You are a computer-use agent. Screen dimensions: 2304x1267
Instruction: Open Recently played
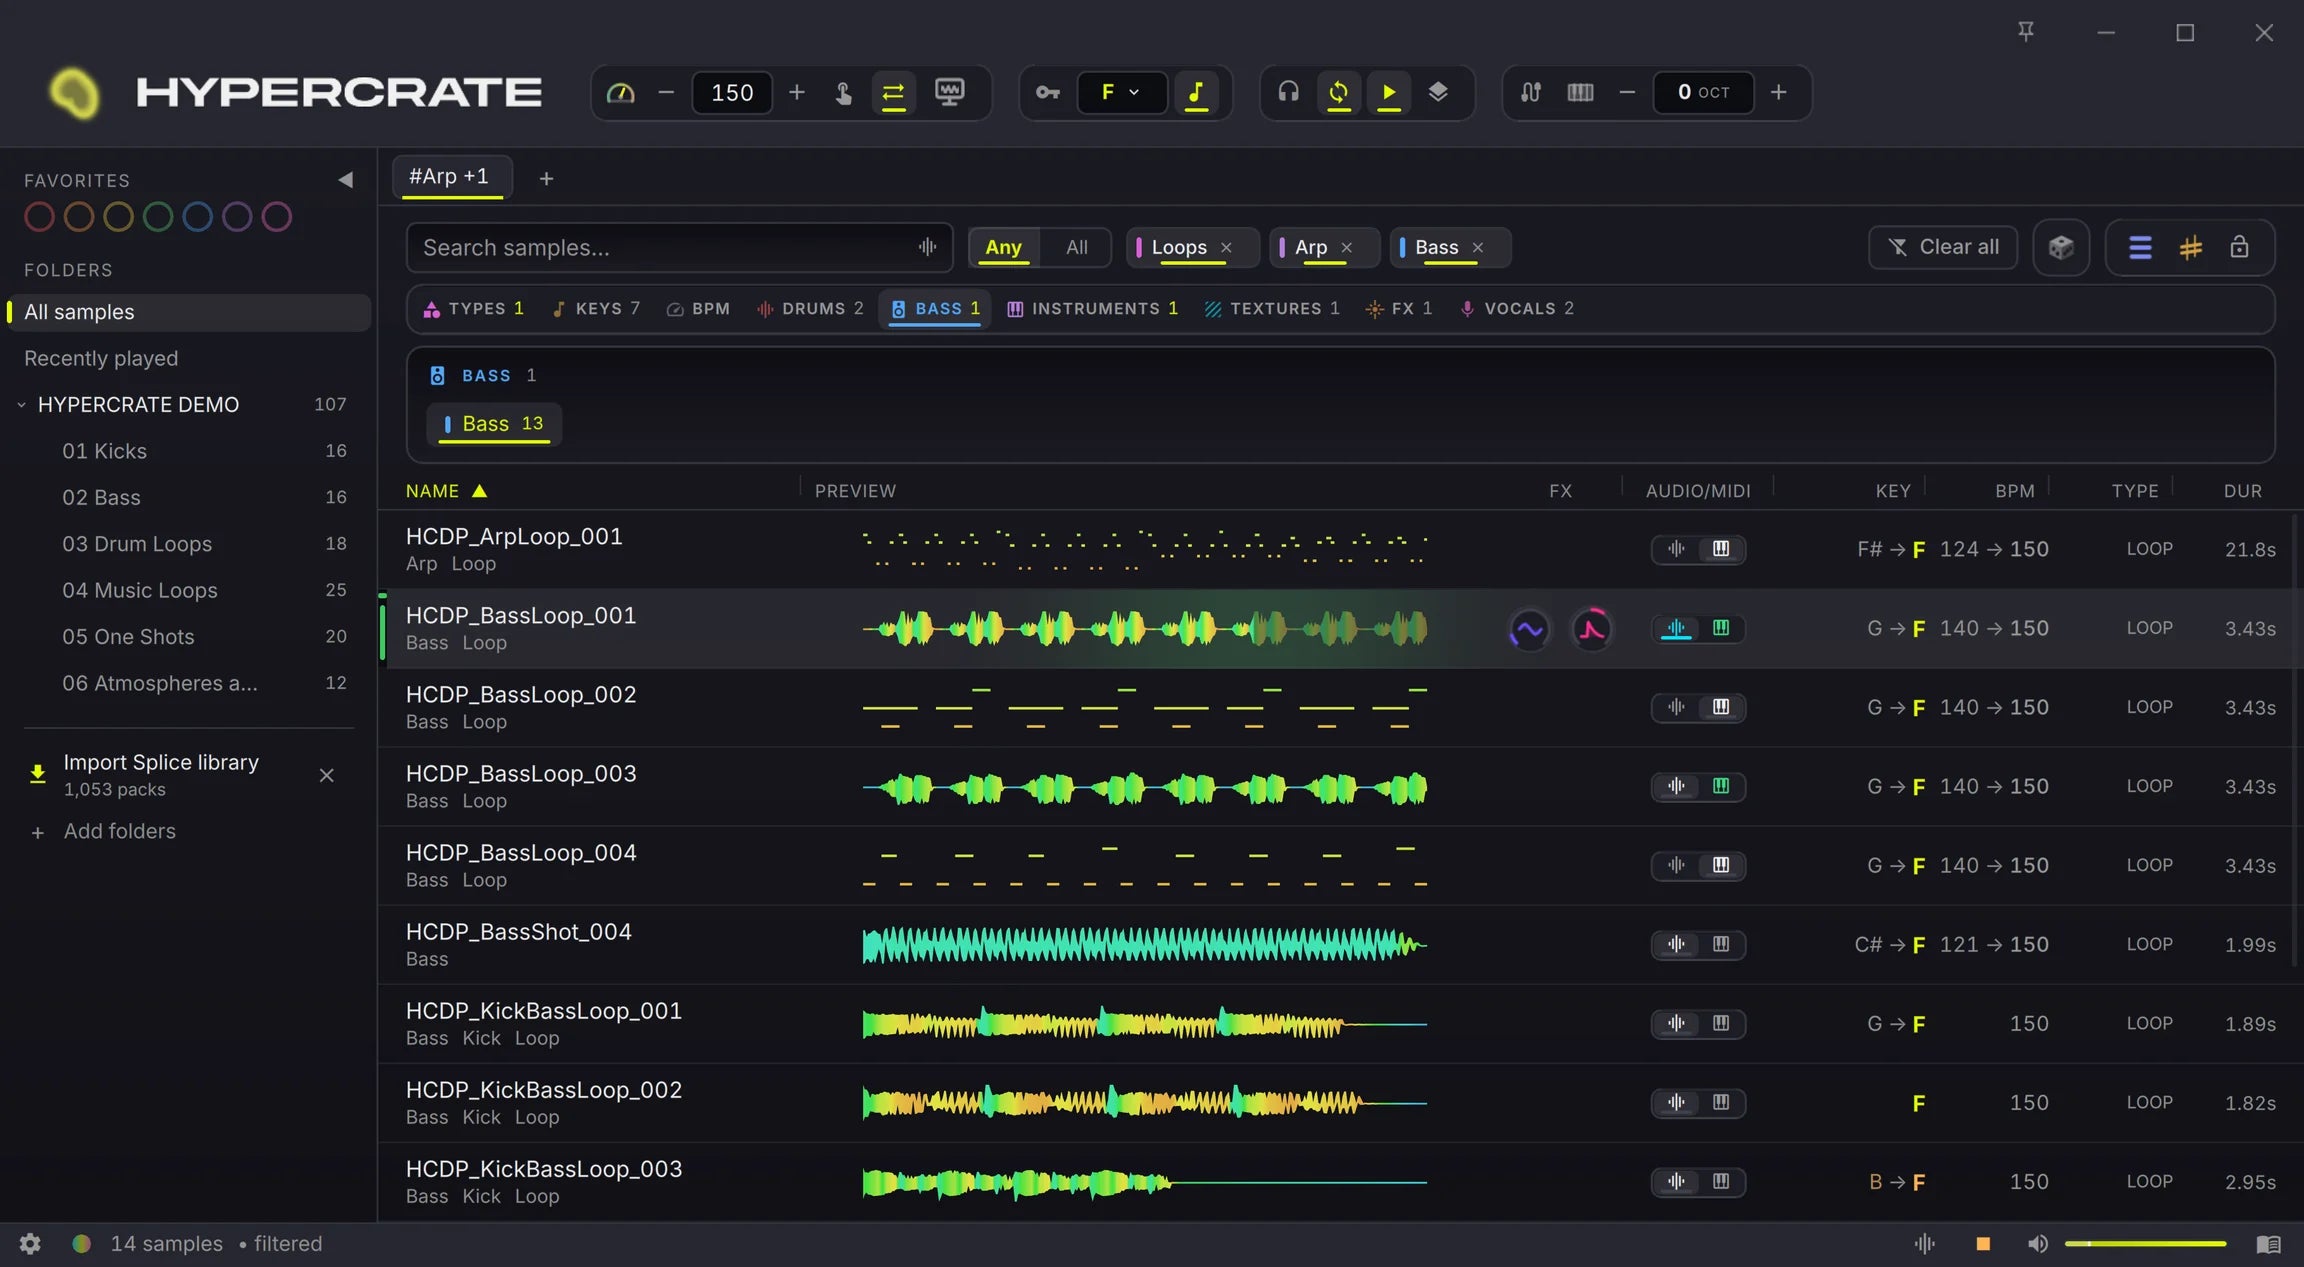click(101, 358)
